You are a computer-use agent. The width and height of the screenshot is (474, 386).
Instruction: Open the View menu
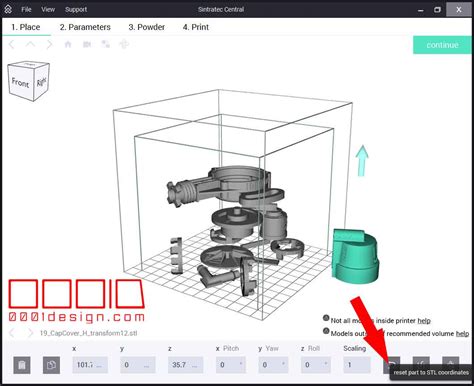pyautogui.click(x=48, y=9)
